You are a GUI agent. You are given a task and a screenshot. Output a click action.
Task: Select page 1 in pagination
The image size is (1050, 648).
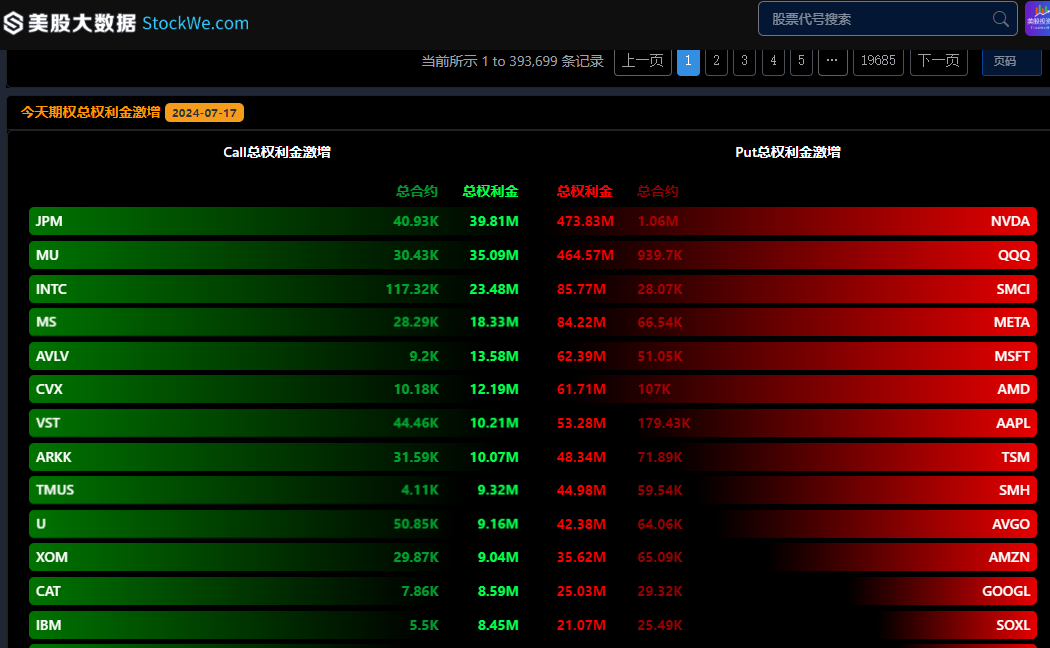[x=688, y=61]
